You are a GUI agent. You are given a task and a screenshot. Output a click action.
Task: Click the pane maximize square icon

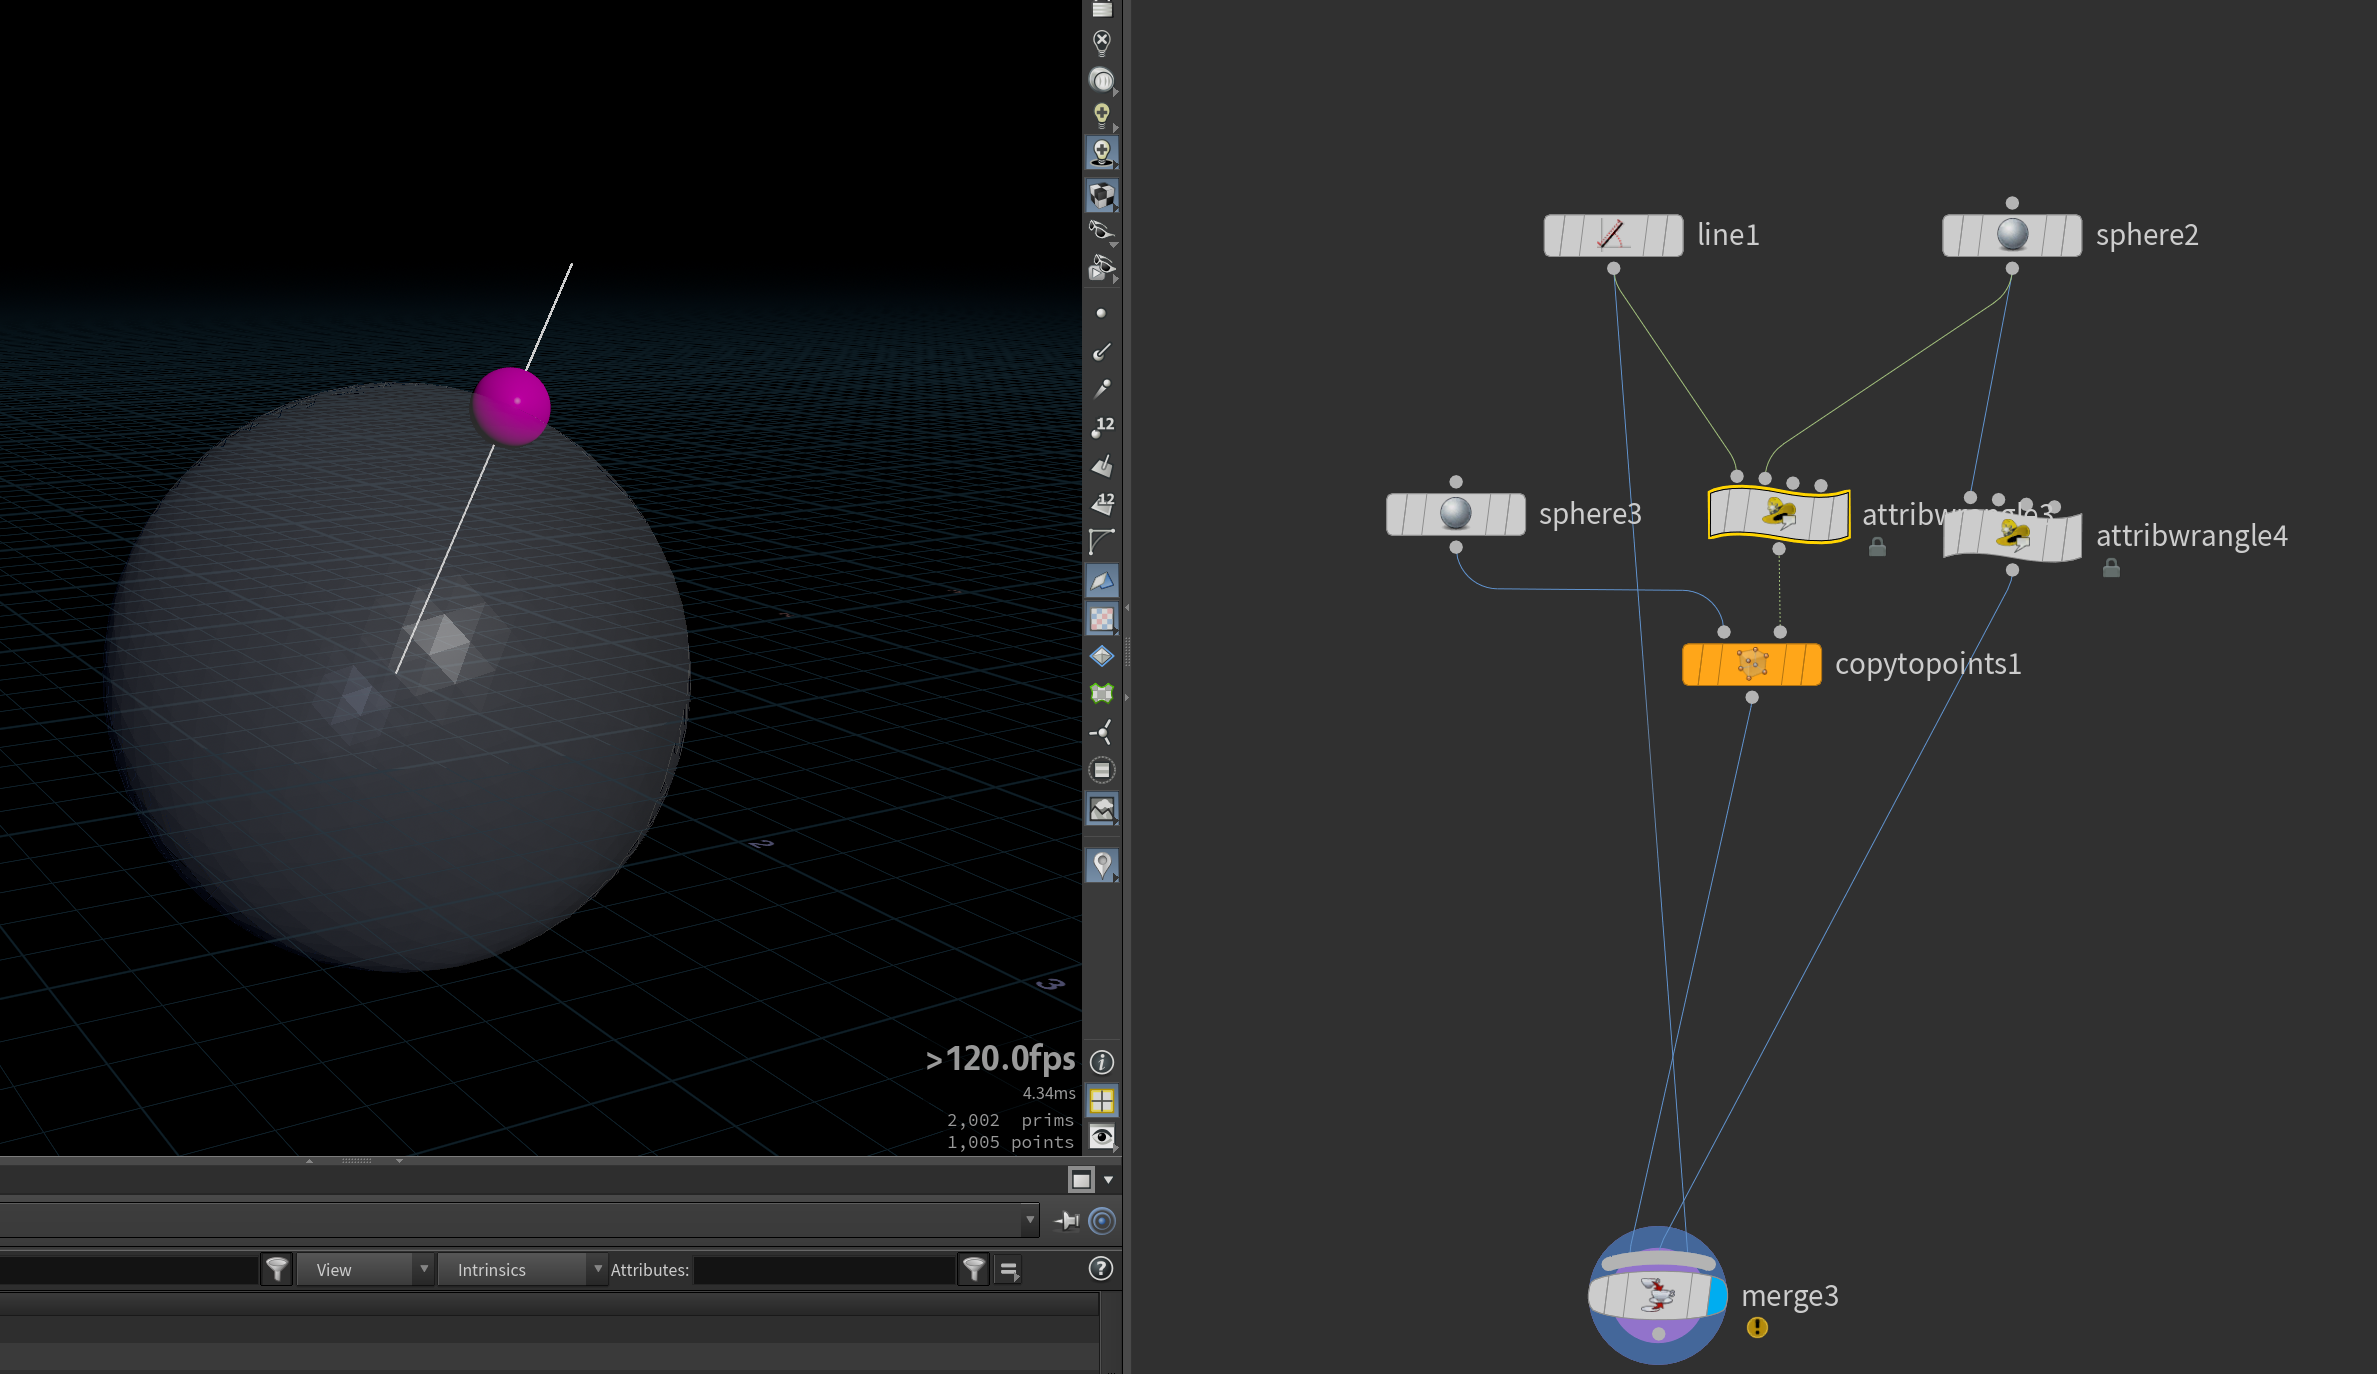pos(1081,1180)
